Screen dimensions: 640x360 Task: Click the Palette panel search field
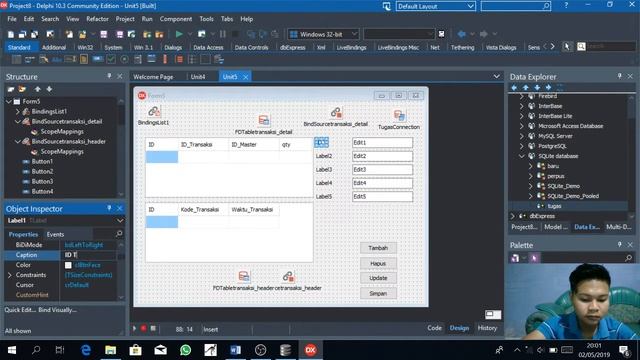[x=587, y=258]
